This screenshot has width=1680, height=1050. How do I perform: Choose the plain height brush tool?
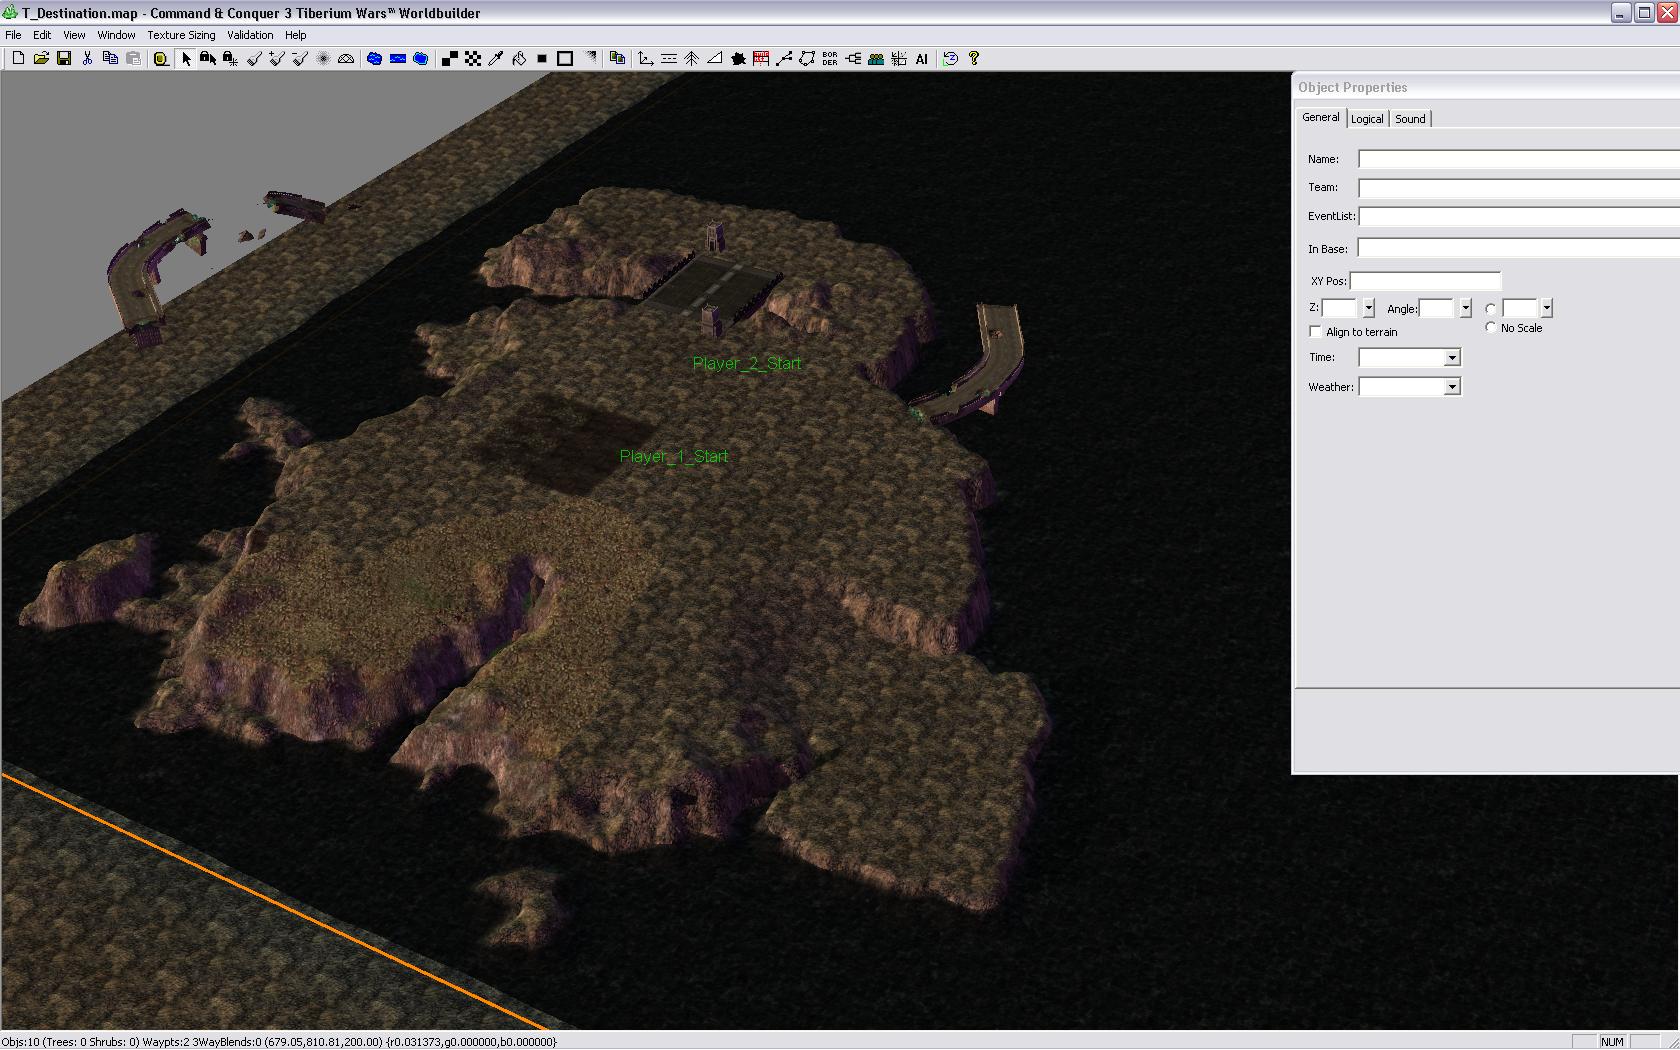point(254,59)
